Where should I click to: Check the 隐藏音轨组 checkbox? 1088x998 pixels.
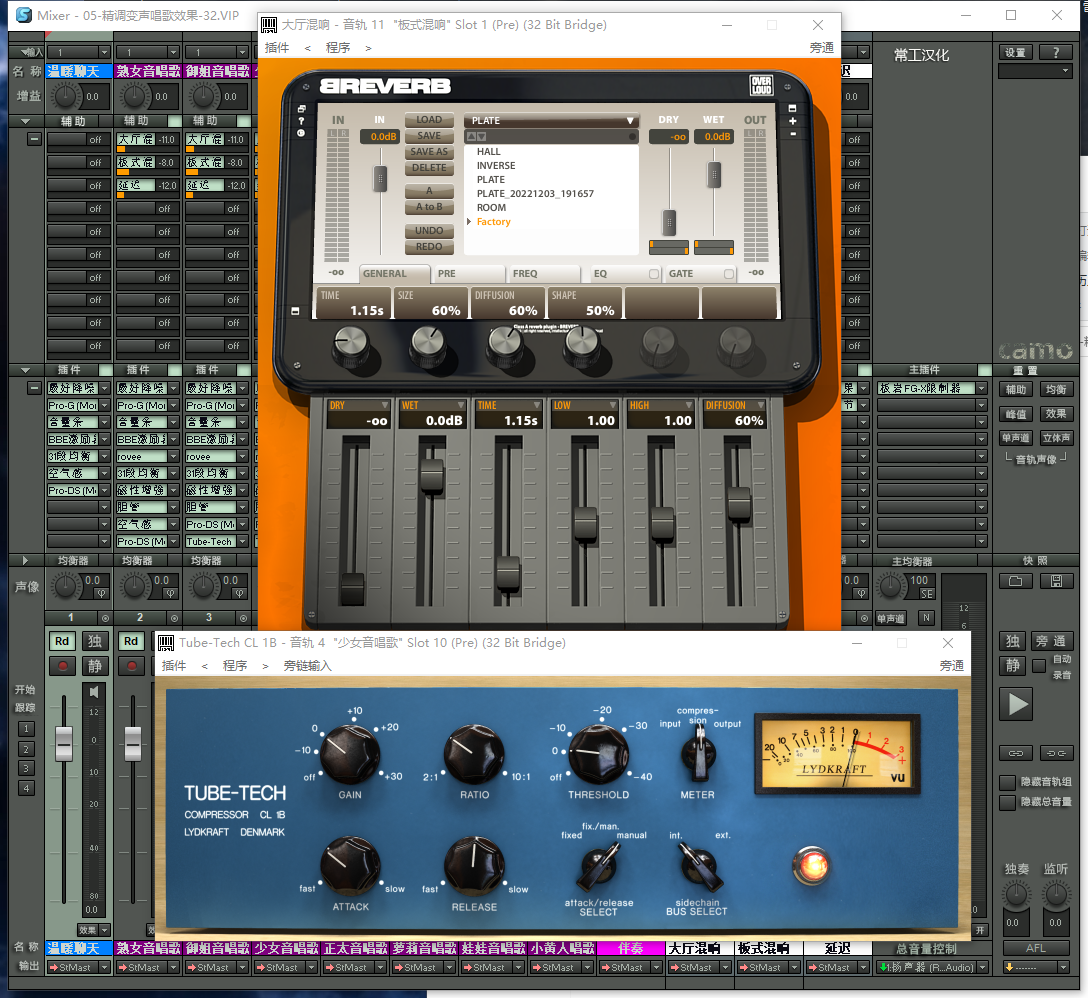pyautogui.click(x=1008, y=782)
